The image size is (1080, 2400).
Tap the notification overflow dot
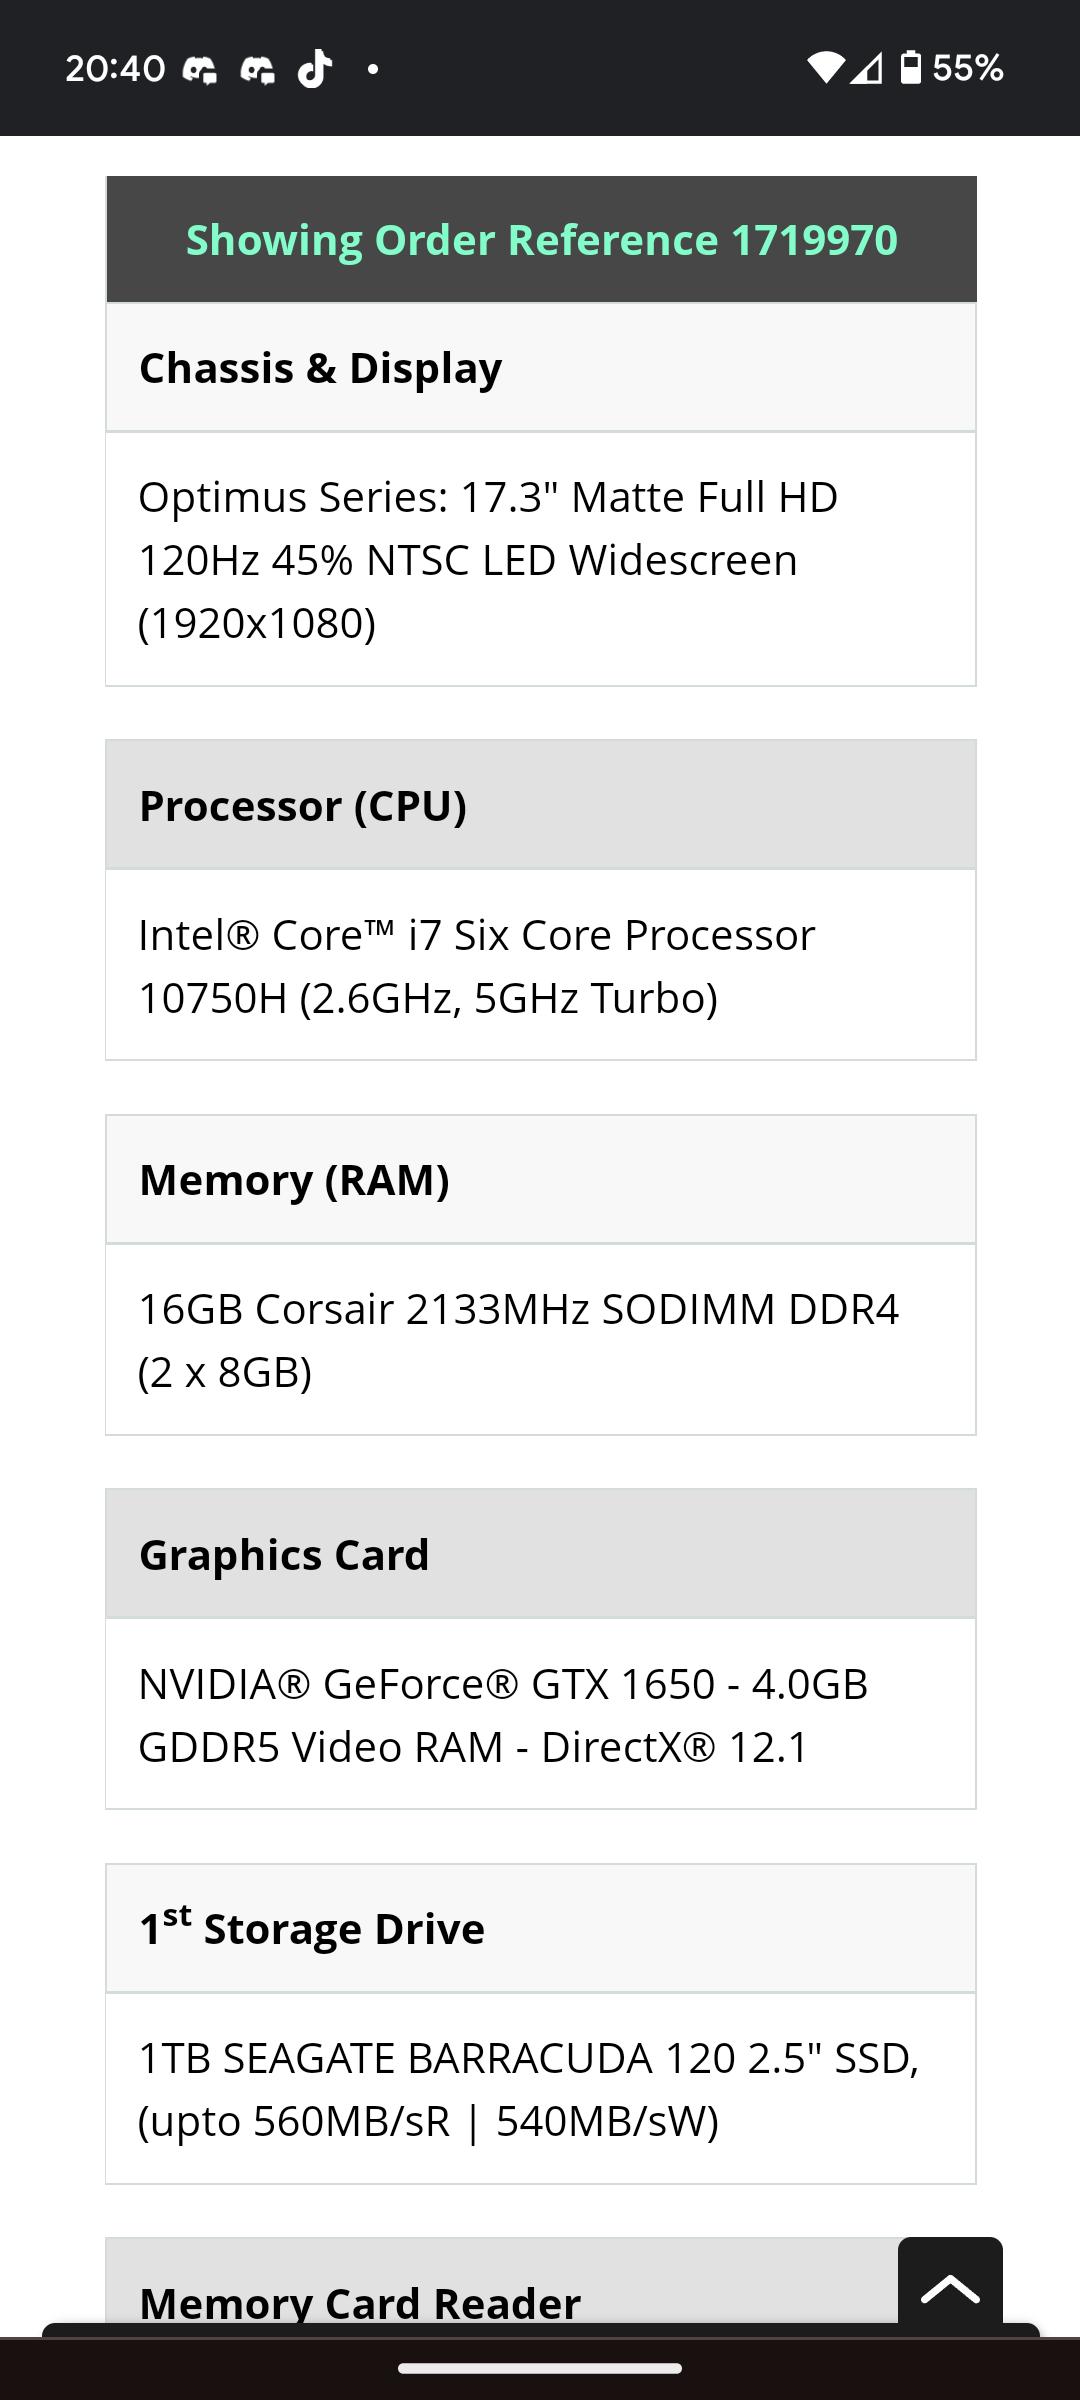(373, 69)
